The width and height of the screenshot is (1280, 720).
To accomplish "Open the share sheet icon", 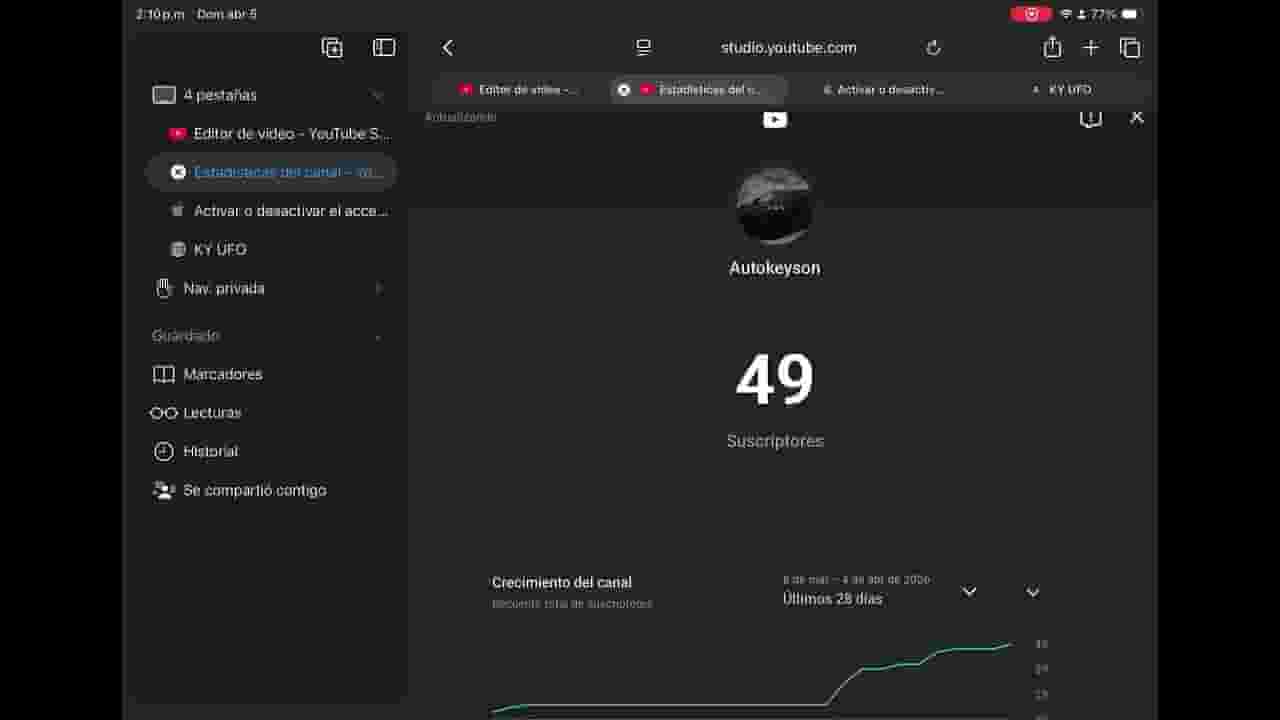I will (1052, 47).
